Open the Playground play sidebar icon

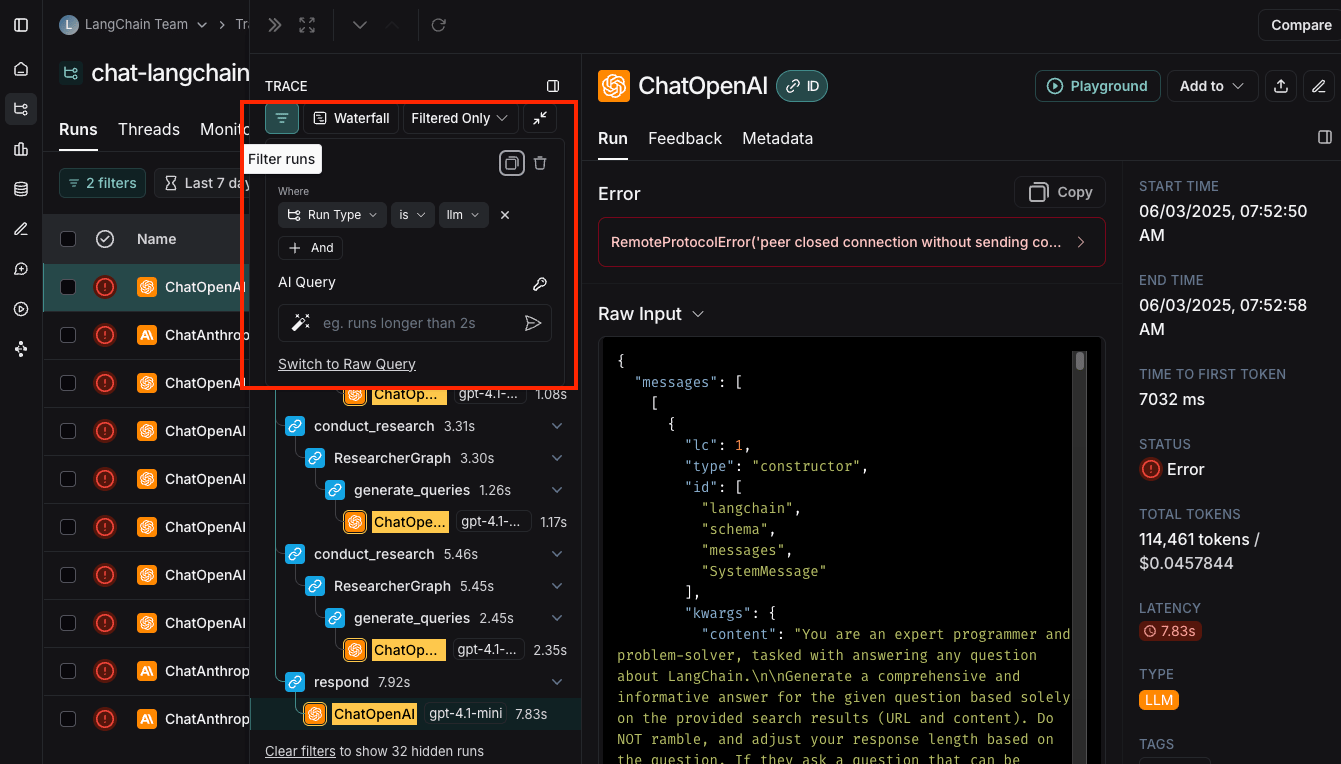[x=21, y=309]
